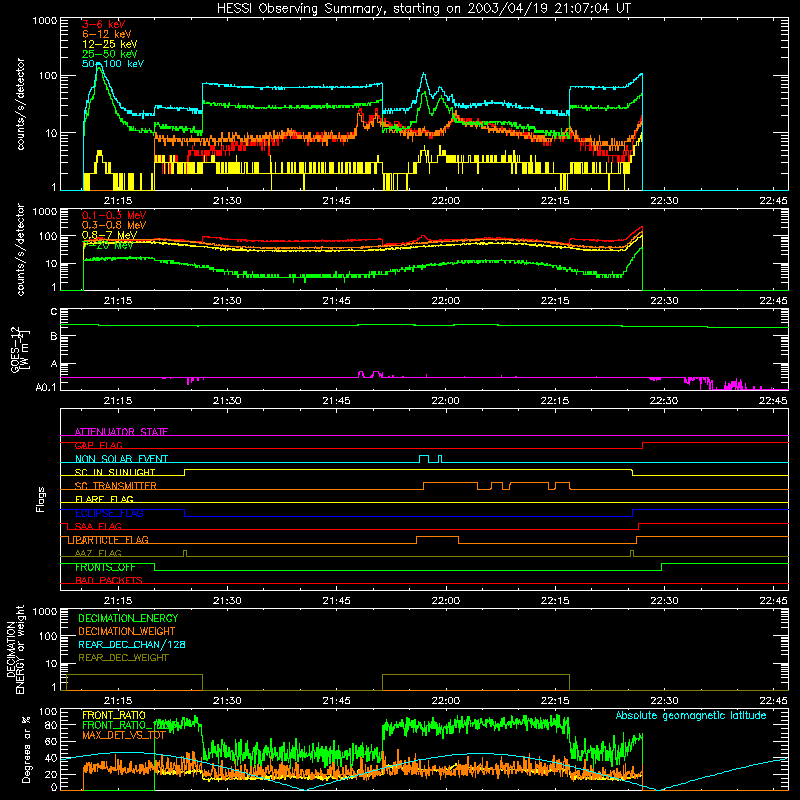The image size is (800, 800).
Task: Click the Absolute geomagnetic latitude label
Action: pos(691,715)
